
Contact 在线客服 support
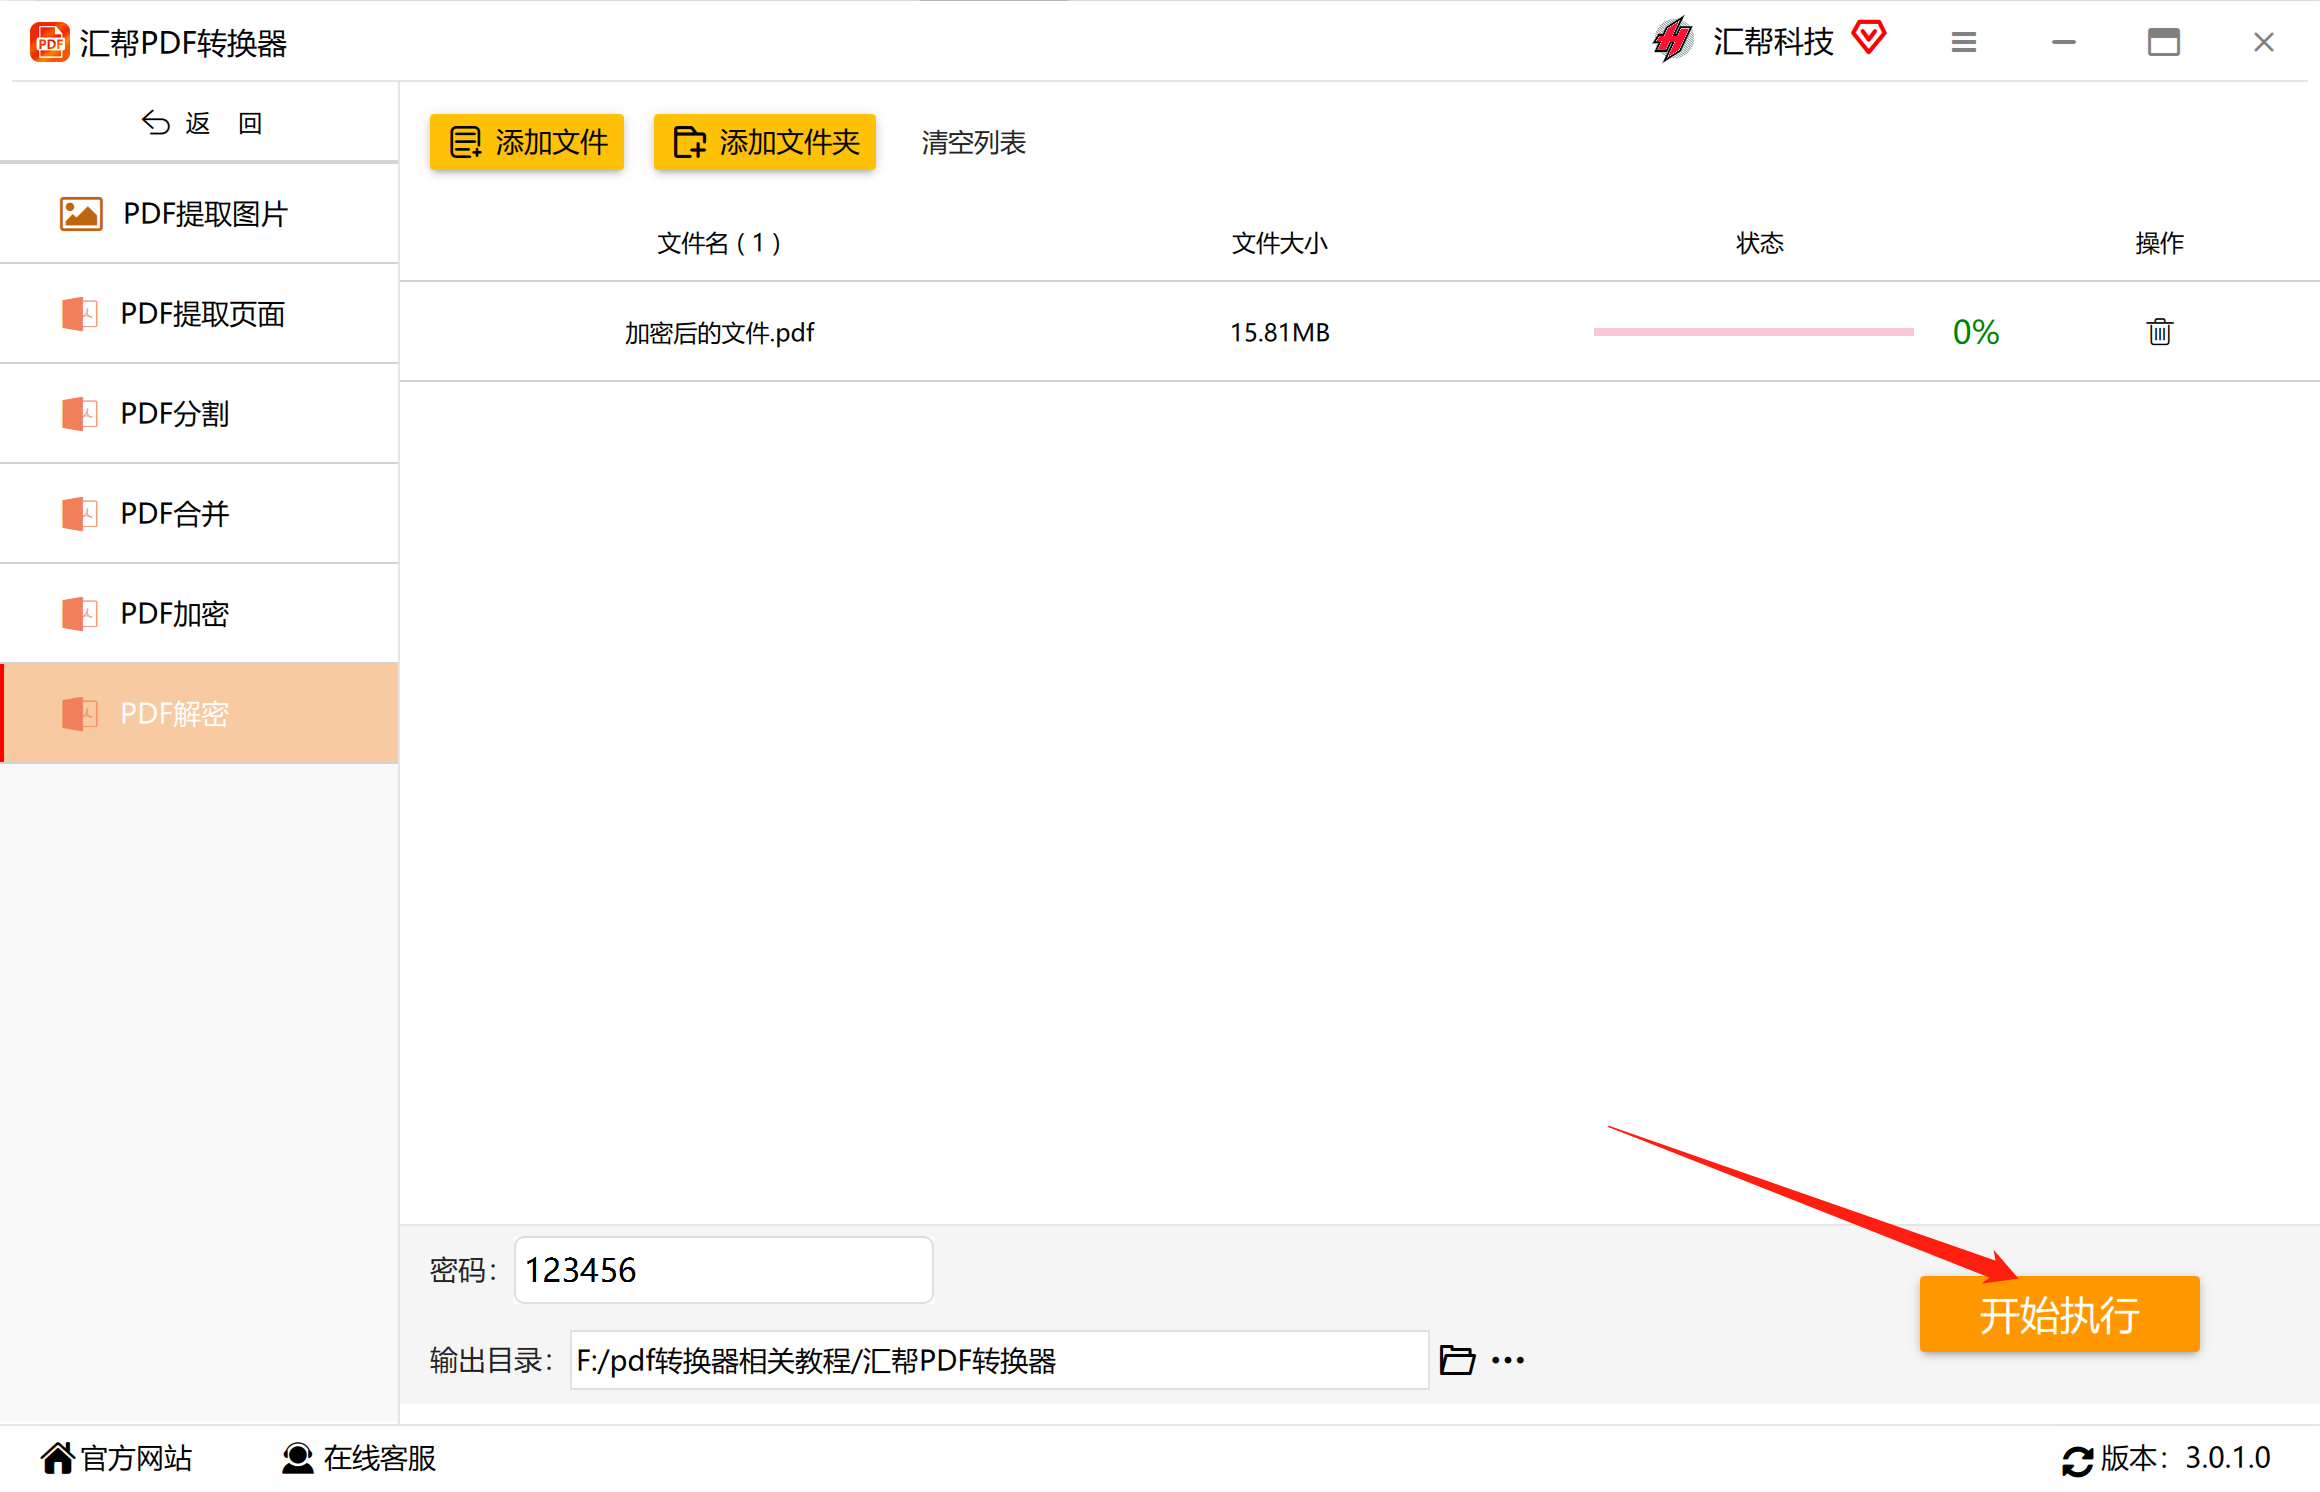[359, 1458]
